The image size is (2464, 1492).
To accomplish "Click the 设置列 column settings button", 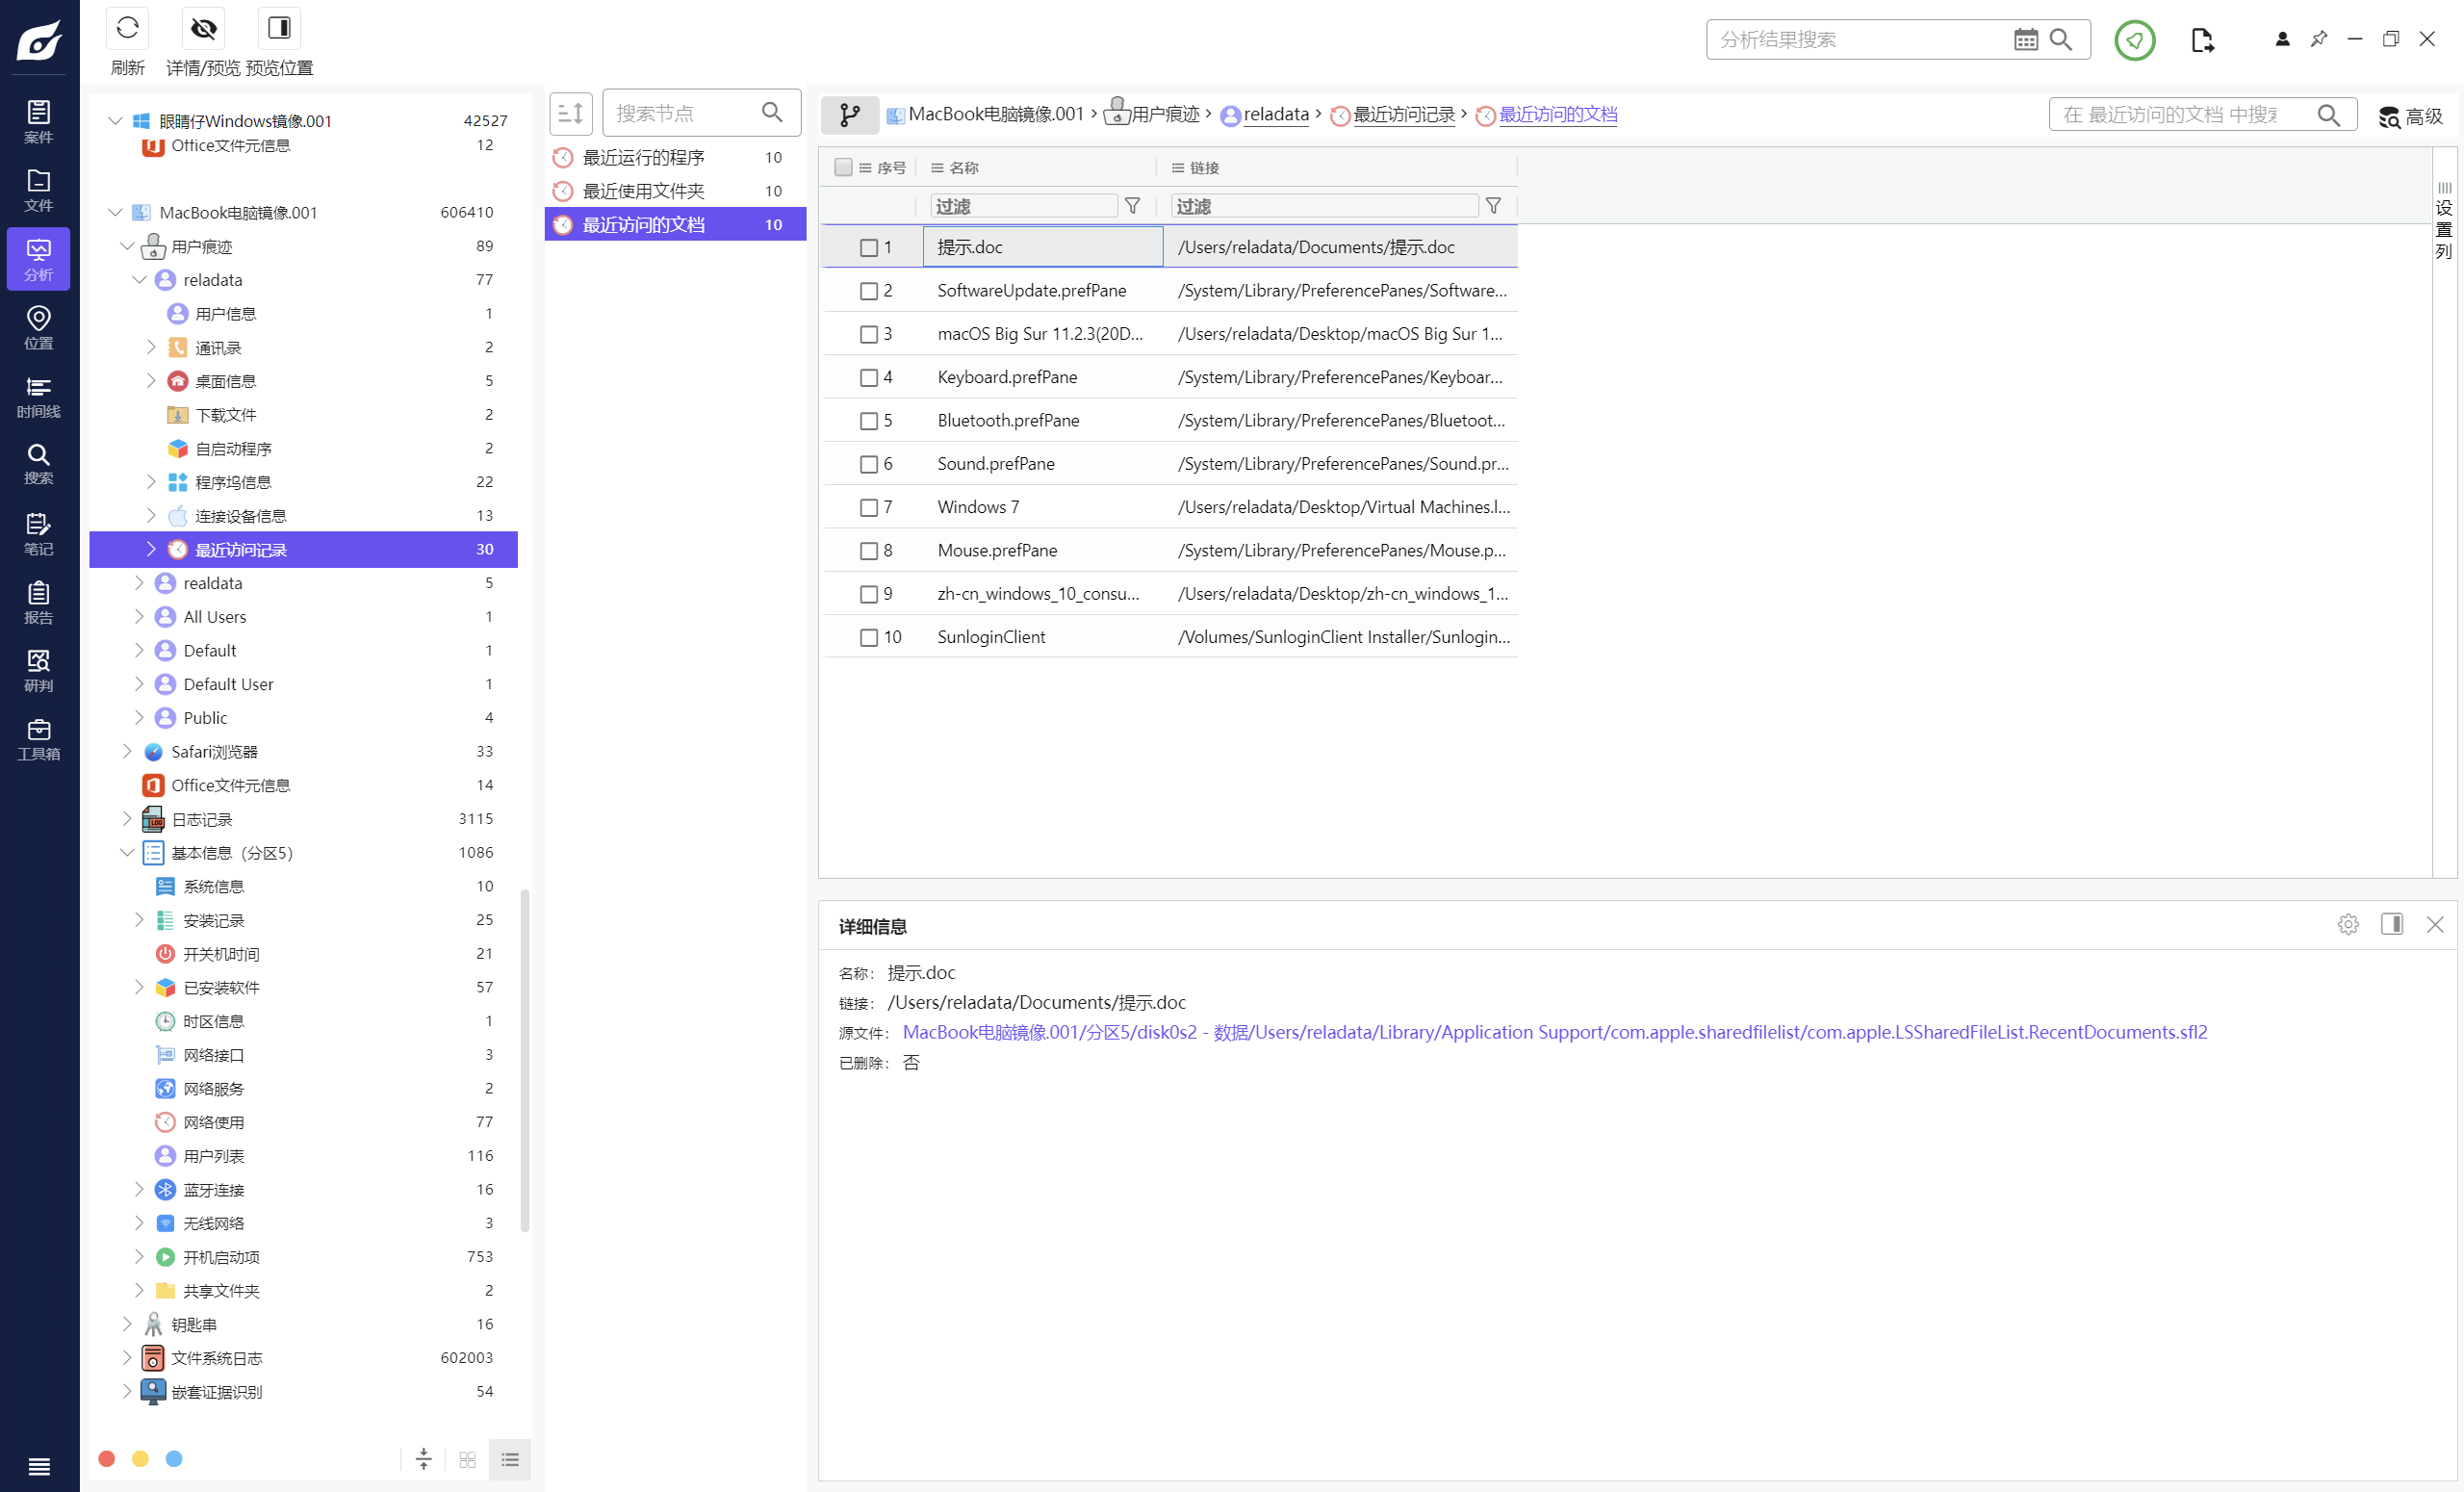I will pos(2444,219).
